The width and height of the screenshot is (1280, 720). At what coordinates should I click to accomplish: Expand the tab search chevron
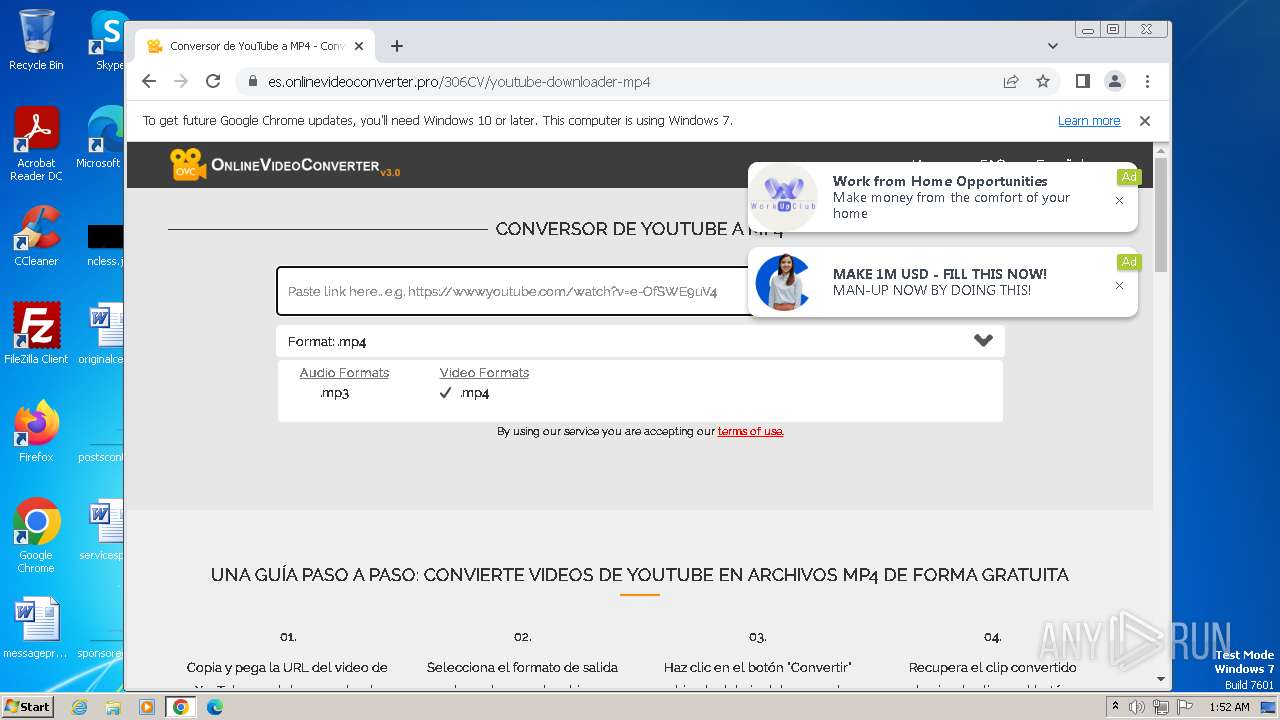click(1053, 46)
